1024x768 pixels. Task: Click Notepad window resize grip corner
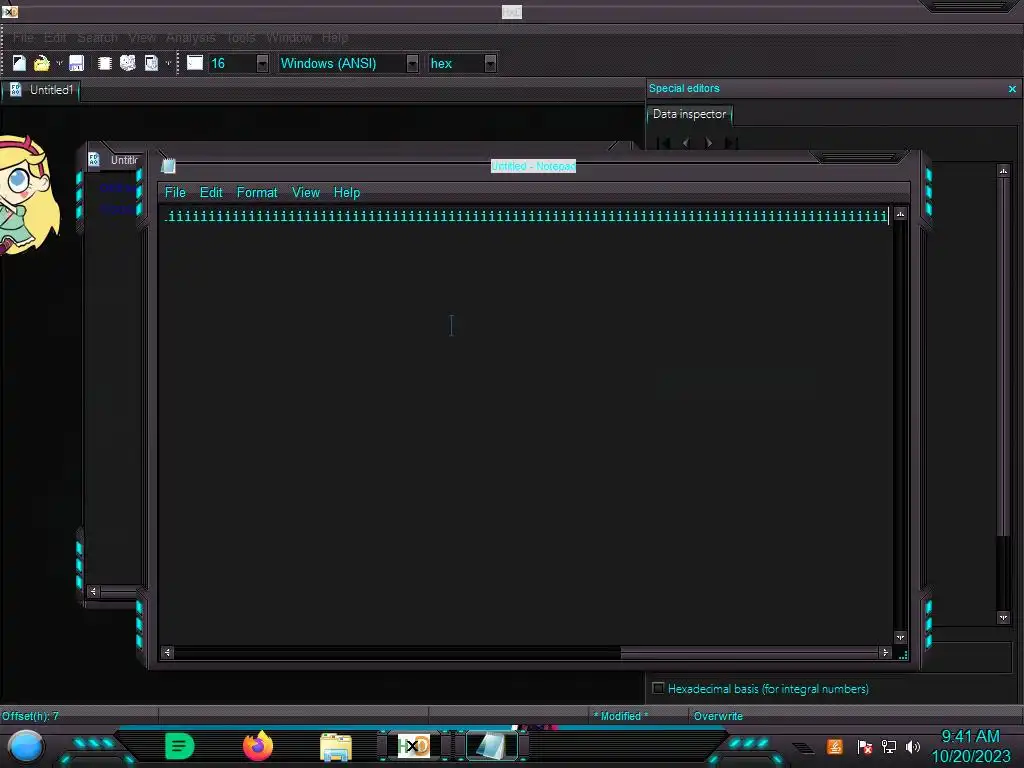click(x=903, y=654)
